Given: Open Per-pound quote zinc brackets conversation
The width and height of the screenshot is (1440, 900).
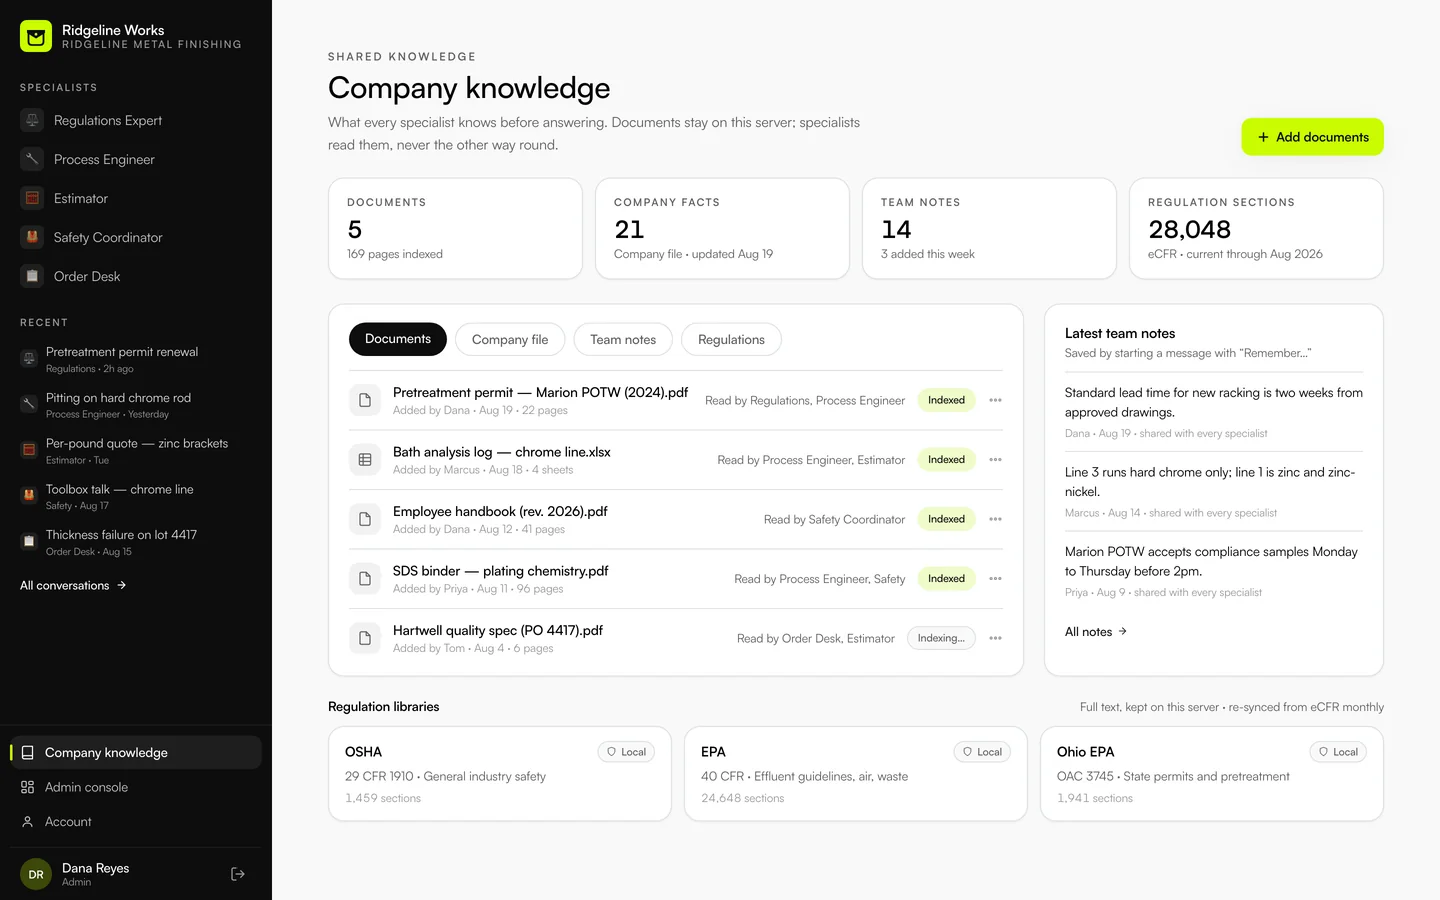Looking at the screenshot, I should (x=136, y=451).
